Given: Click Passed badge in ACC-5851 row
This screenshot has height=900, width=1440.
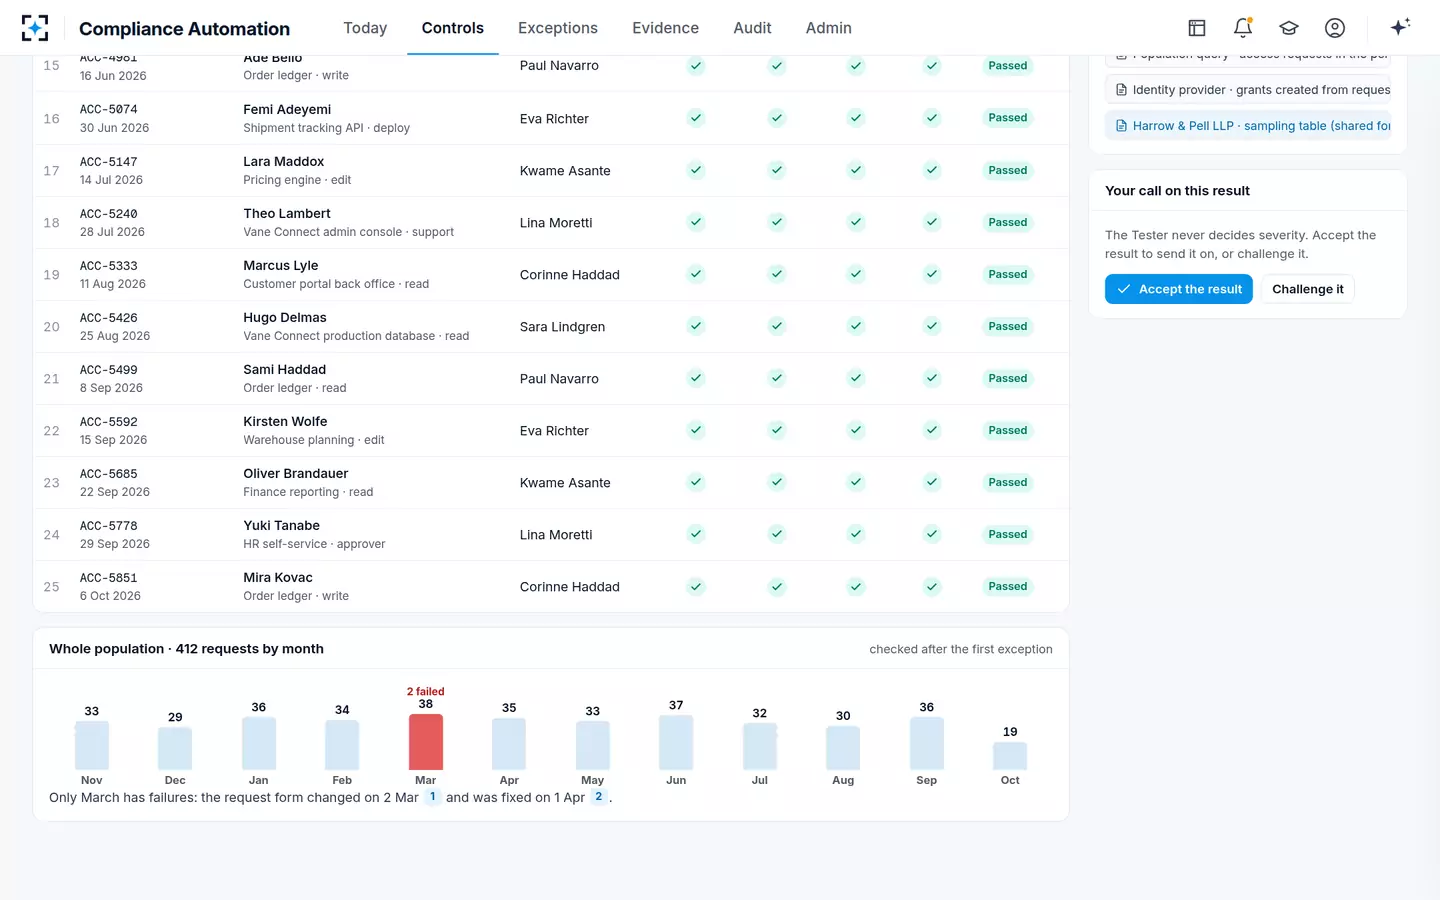Looking at the screenshot, I should tap(1008, 586).
